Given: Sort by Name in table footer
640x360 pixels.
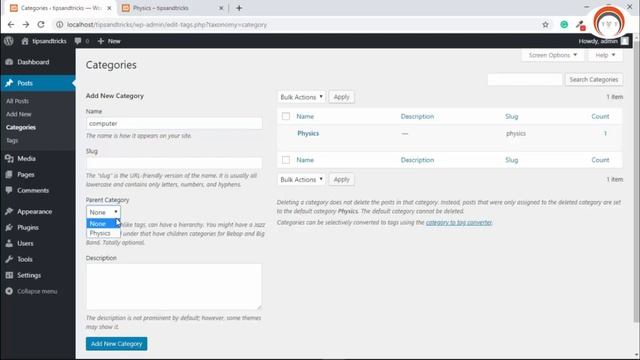Looking at the screenshot, I should pyautogui.click(x=305, y=160).
